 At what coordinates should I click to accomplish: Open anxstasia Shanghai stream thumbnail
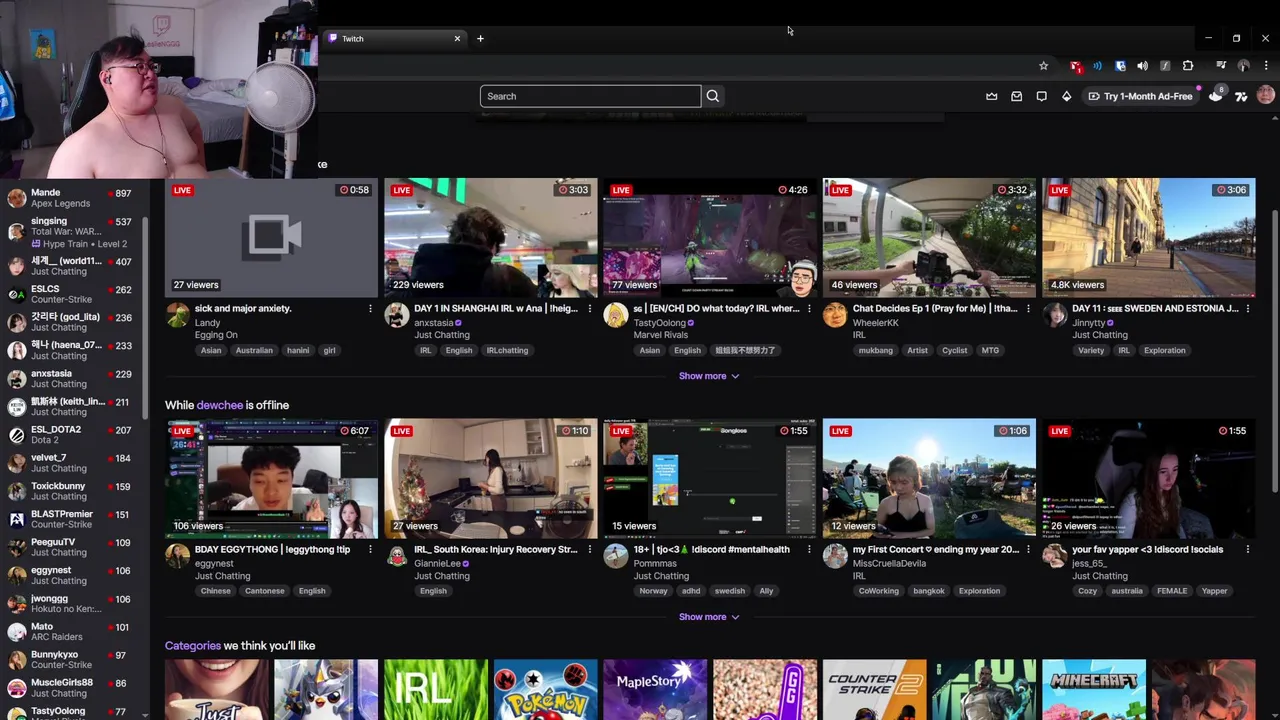pyautogui.click(x=491, y=238)
